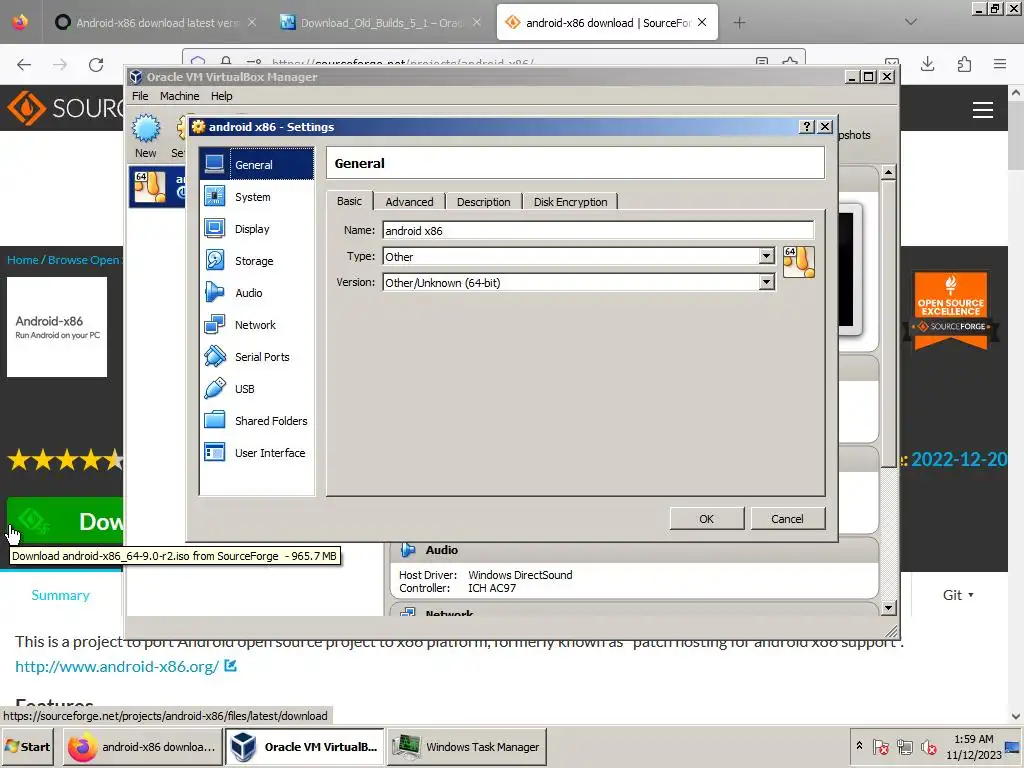Switch to the Disk Encryption tab
Image resolution: width=1024 pixels, height=768 pixels.
click(x=571, y=202)
